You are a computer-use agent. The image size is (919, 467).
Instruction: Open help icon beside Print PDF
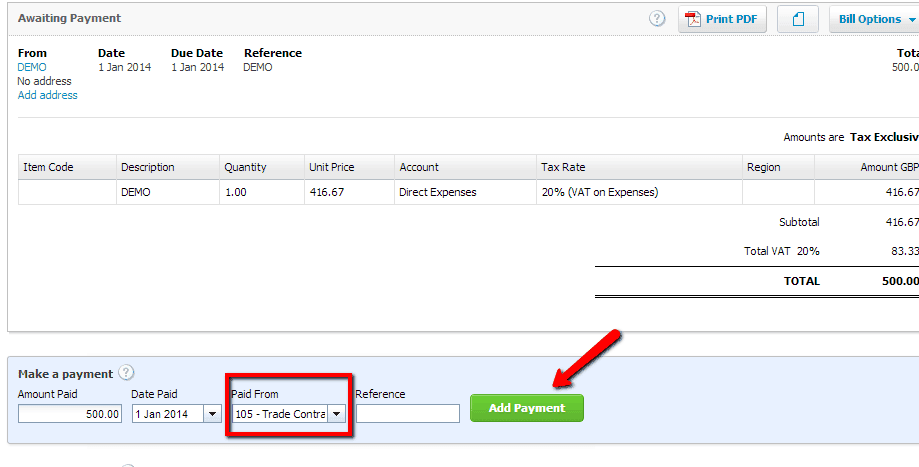(x=657, y=19)
